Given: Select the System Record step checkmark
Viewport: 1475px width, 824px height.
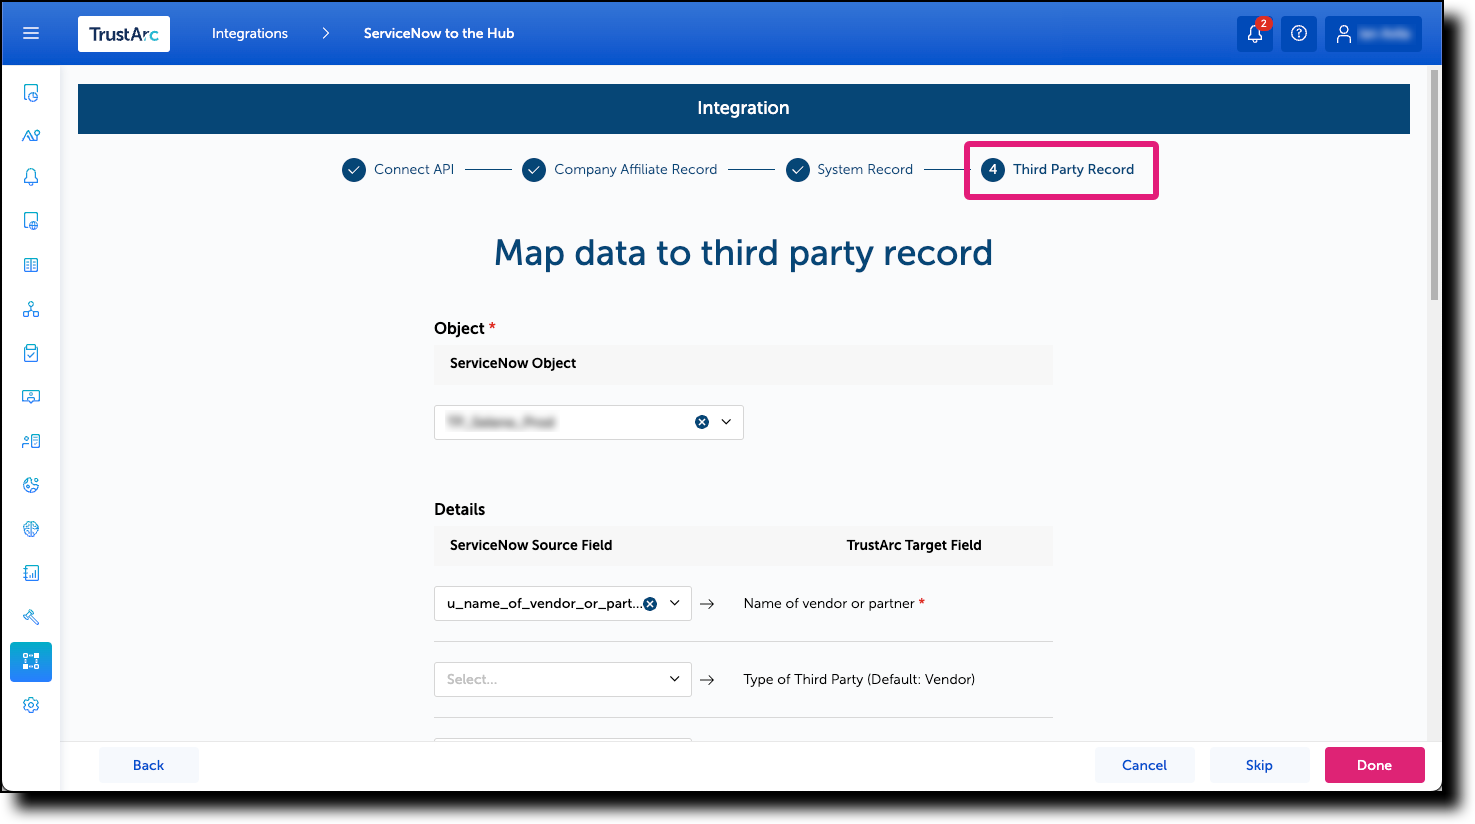Looking at the screenshot, I should (797, 169).
